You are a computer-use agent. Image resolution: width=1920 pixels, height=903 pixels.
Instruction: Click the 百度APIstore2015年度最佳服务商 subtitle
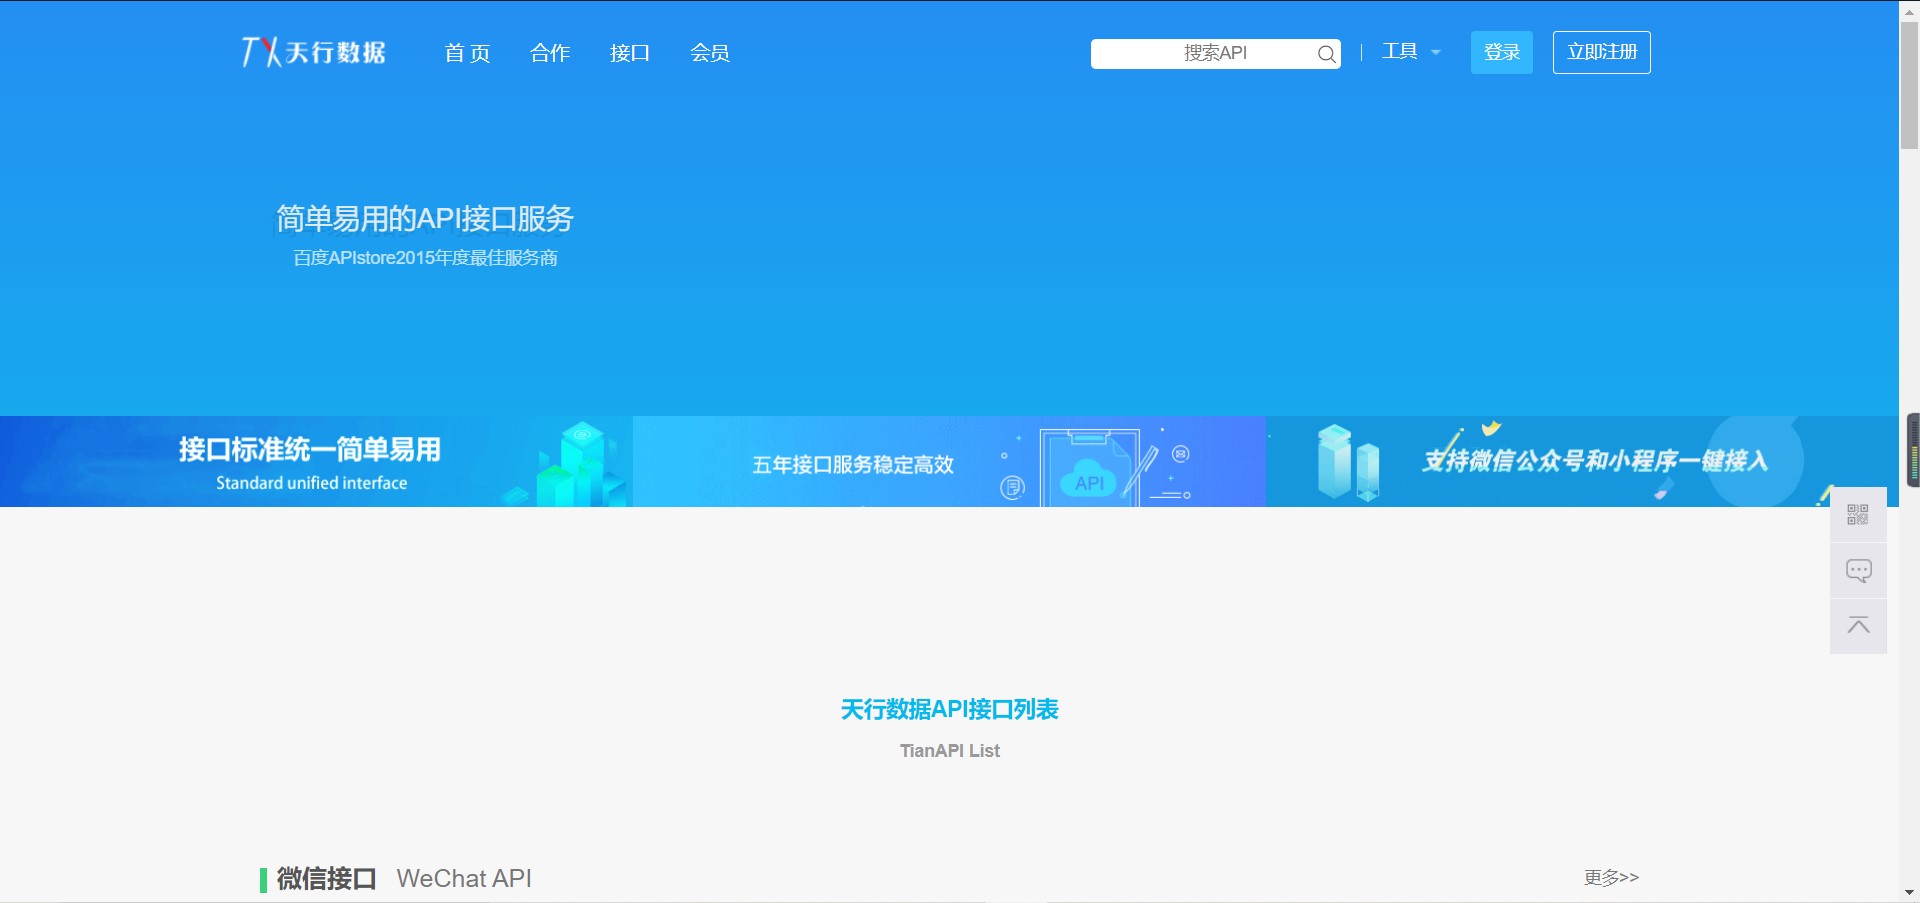point(425,258)
